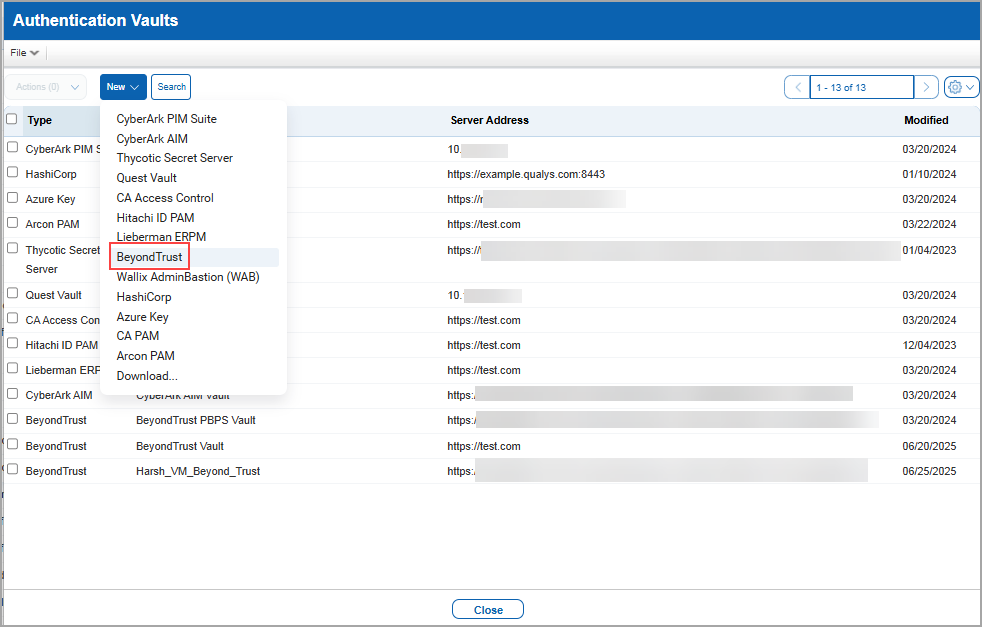The width and height of the screenshot is (982, 627).
Task: Choose Hitachi ID PAM option
Action: coord(155,217)
